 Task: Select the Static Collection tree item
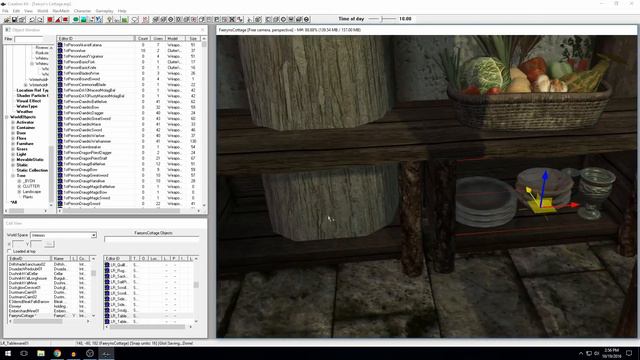click(32, 170)
